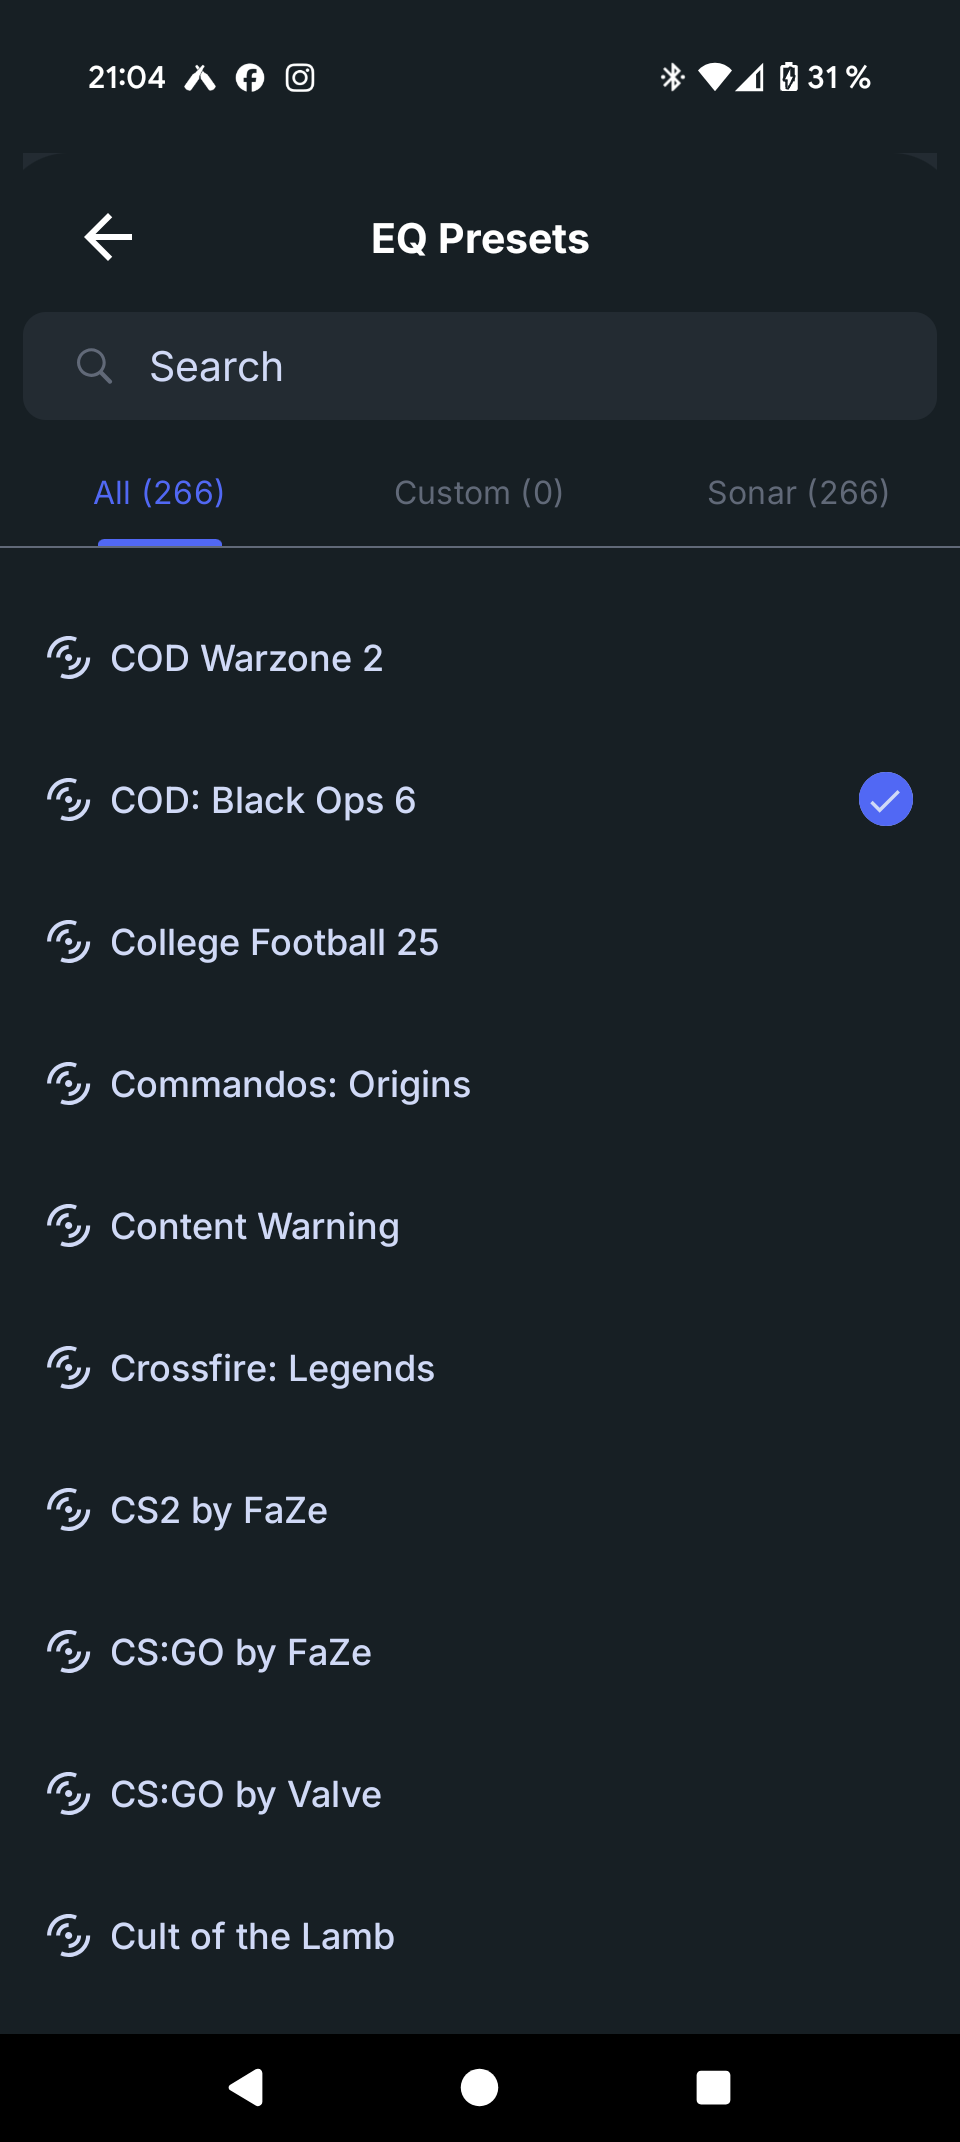960x2142 pixels.
Task: Select the CS:GO by FaZe preset
Action: coord(241,1652)
